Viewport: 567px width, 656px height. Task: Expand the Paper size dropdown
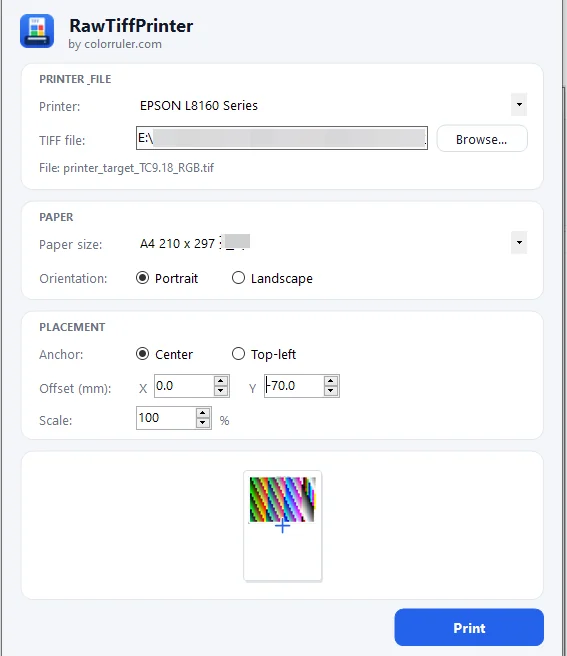(519, 243)
